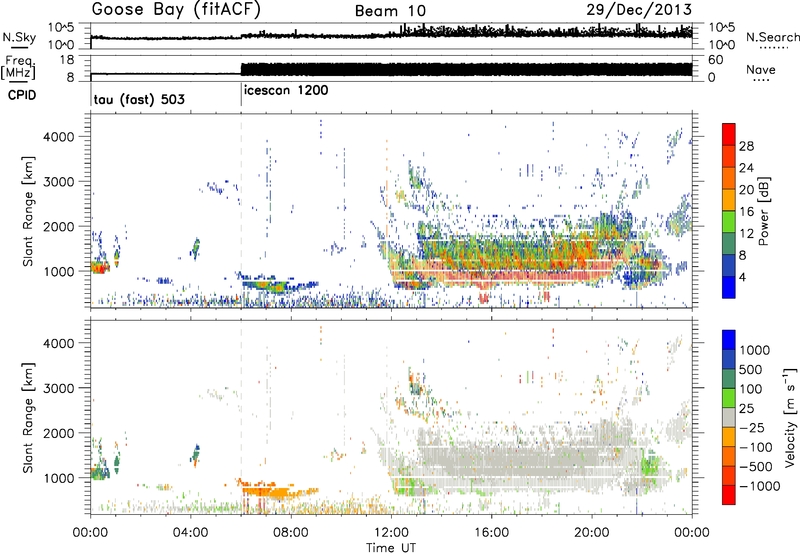Click the '1000' positive velocity scale value
The height and width of the screenshot is (554, 800).
point(755,350)
